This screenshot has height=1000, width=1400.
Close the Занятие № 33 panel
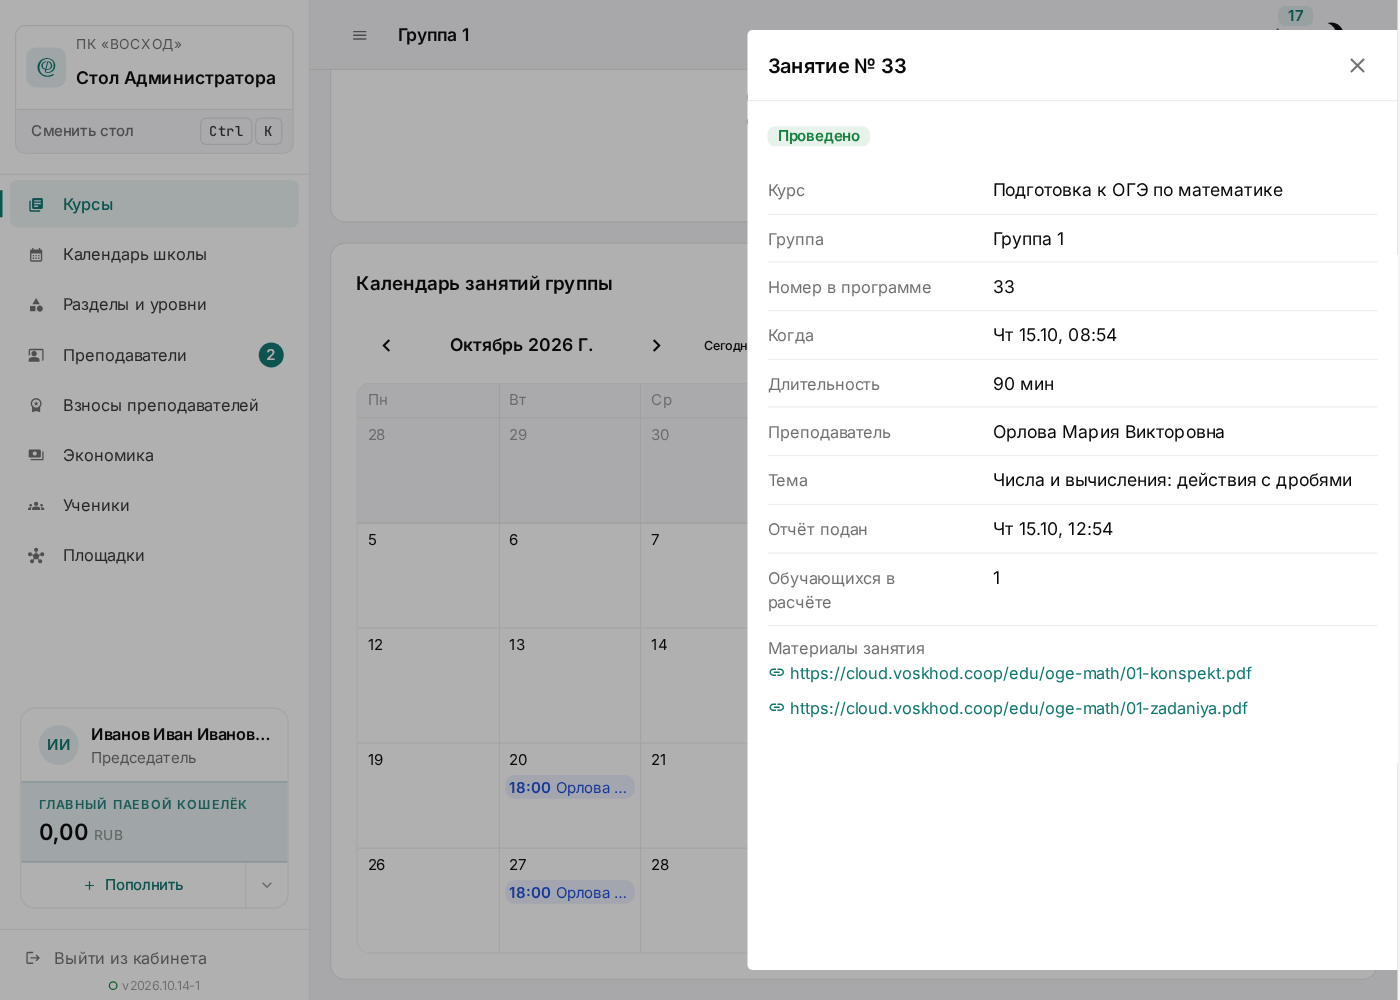1357,65
